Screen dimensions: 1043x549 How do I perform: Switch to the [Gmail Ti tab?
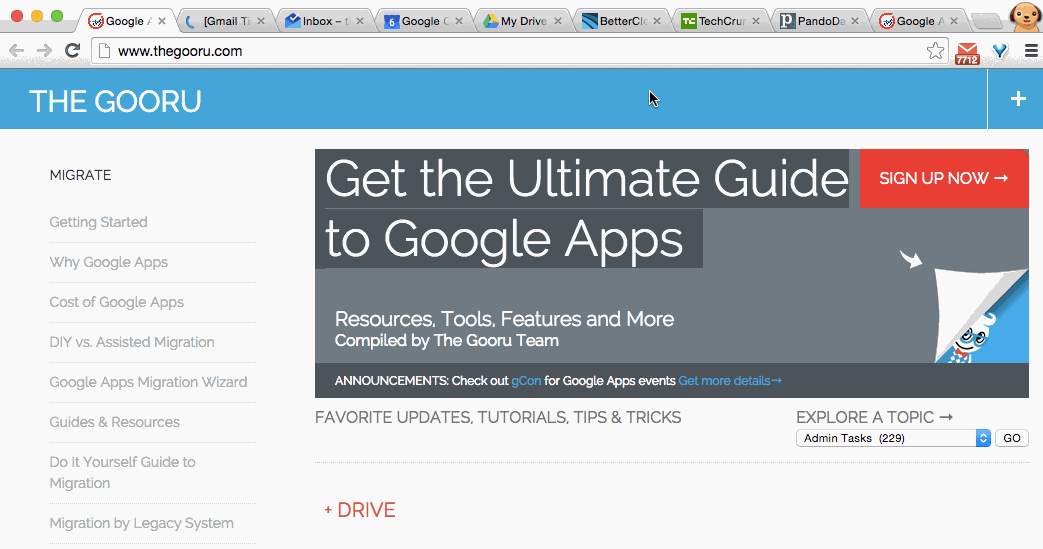(x=224, y=21)
